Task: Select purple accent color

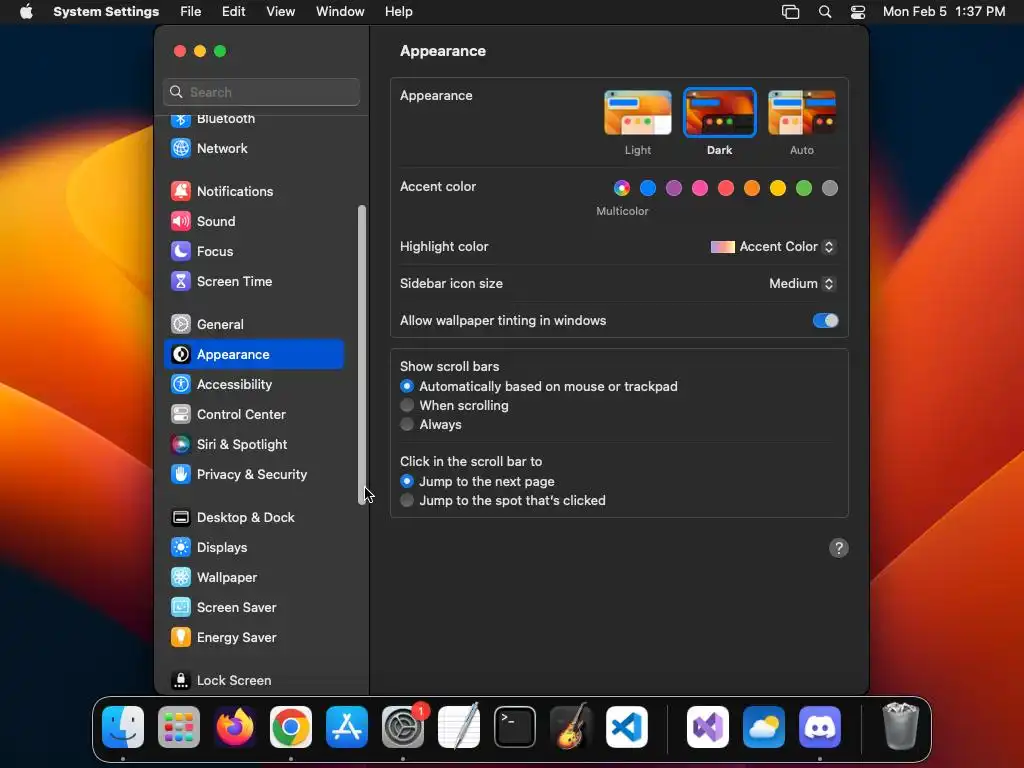Action: point(674,188)
